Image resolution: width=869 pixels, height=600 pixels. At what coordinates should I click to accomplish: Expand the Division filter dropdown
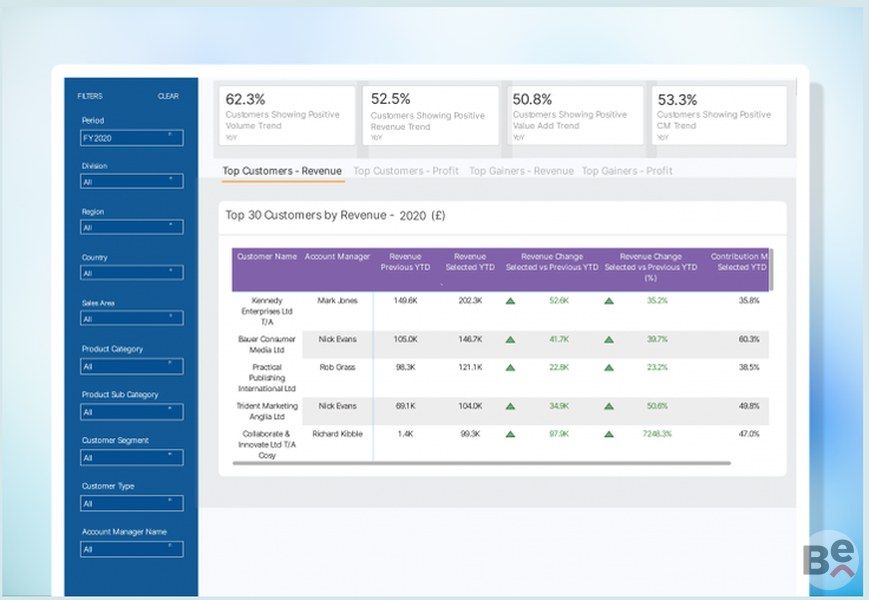tap(132, 182)
